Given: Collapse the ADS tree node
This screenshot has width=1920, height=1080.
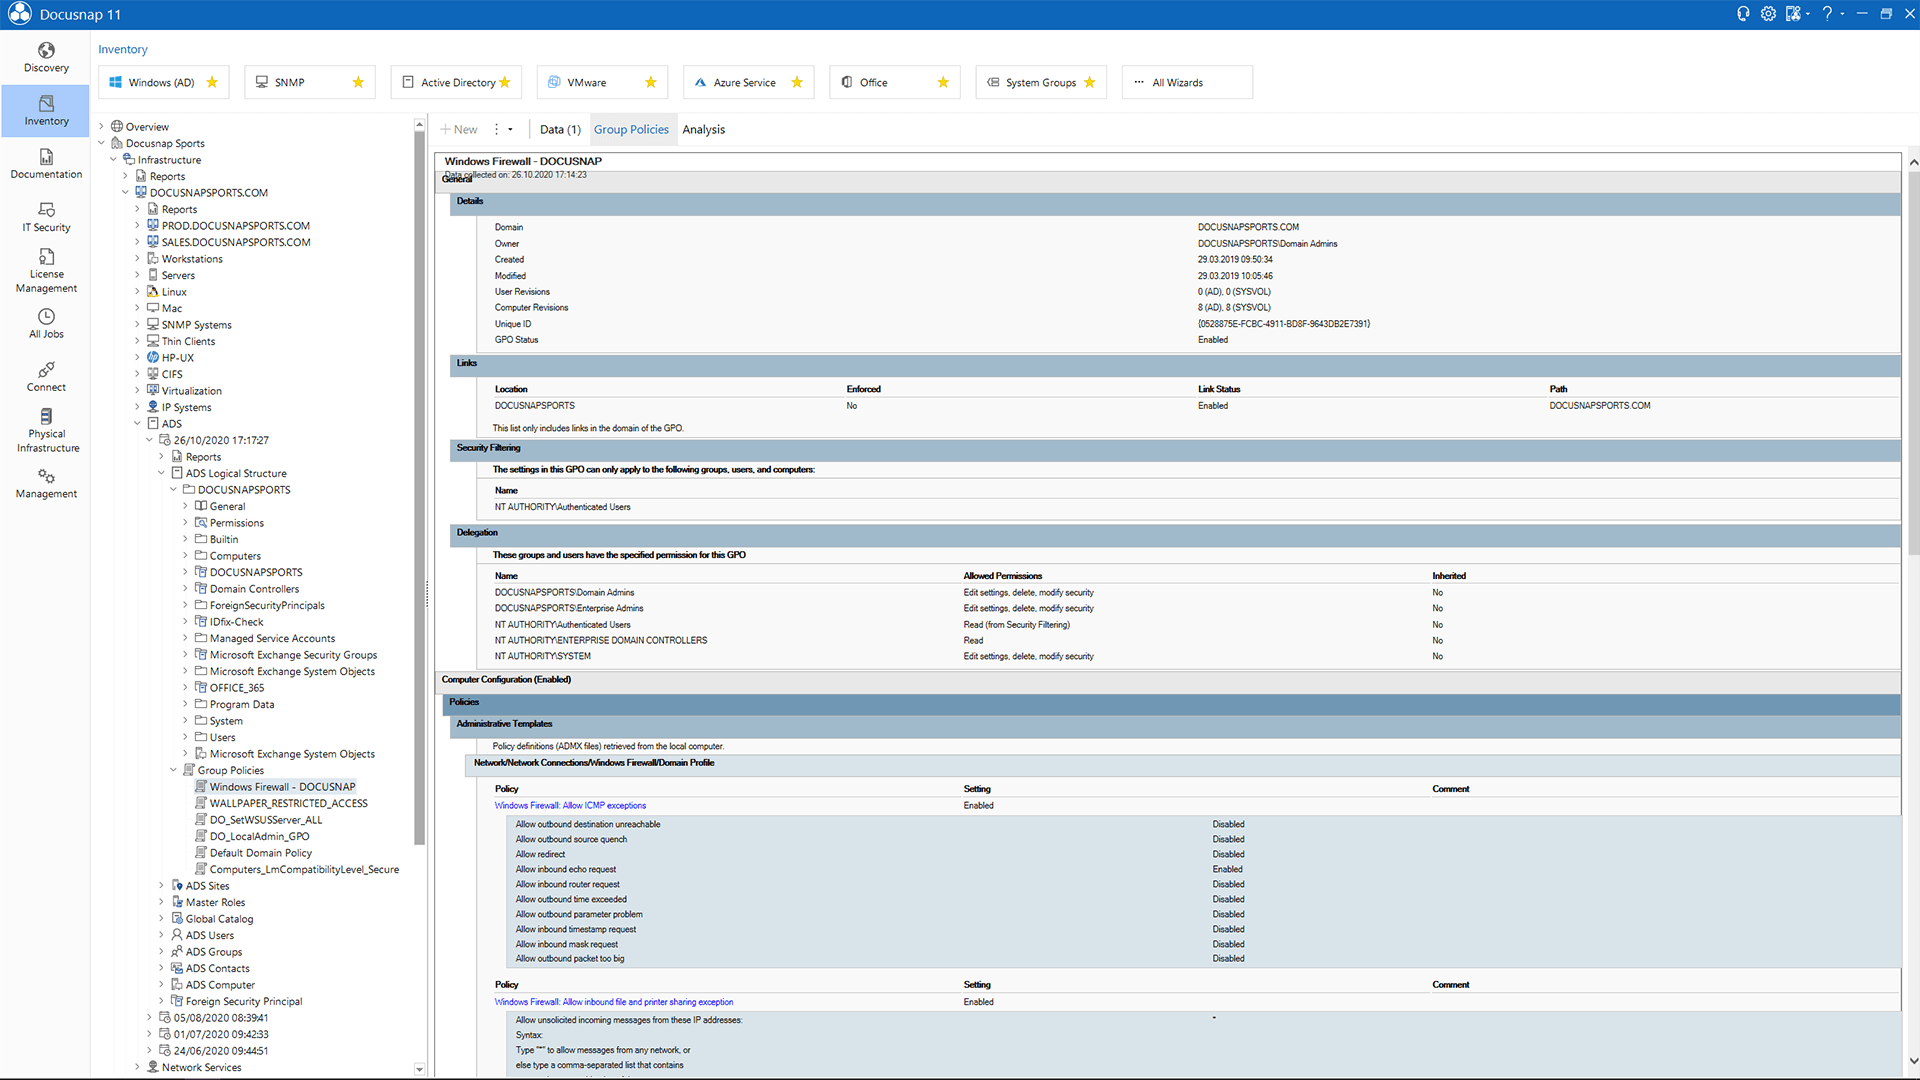Looking at the screenshot, I should point(137,424).
